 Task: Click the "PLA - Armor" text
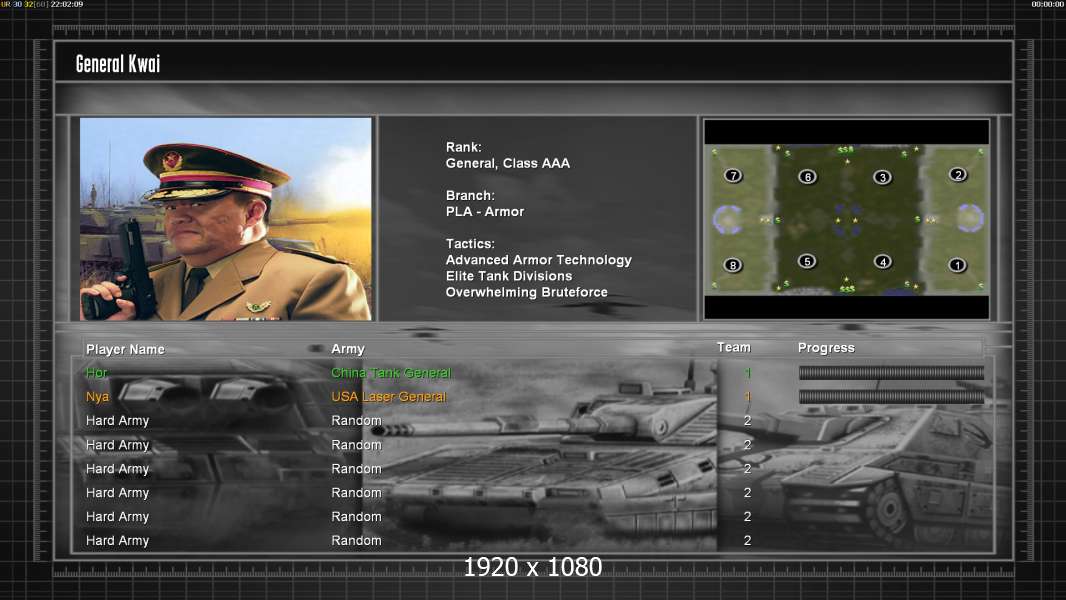pos(485,211)
